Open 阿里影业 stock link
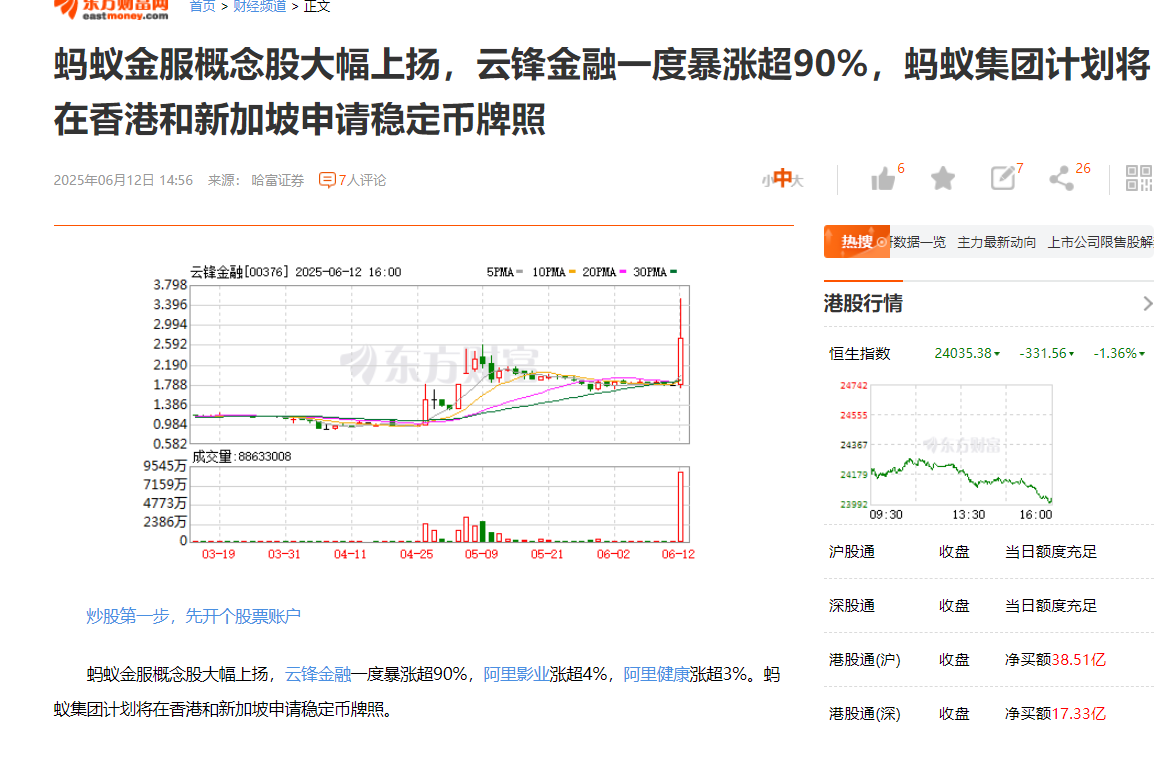 point(516,675)
